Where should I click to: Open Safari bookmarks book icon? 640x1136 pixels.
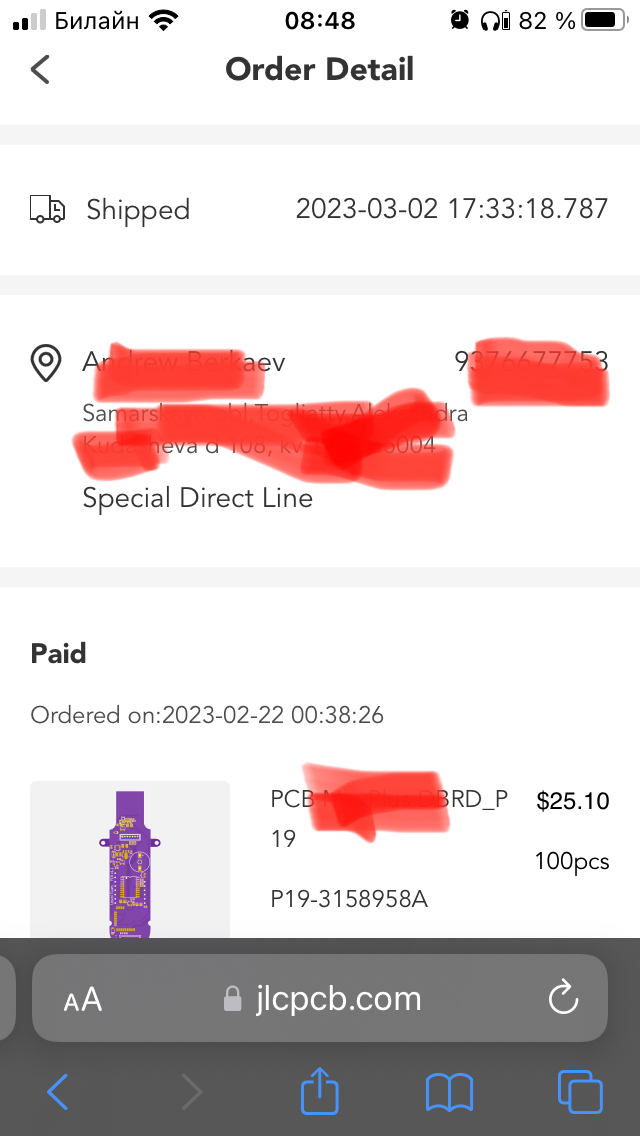pos(449,1091)
